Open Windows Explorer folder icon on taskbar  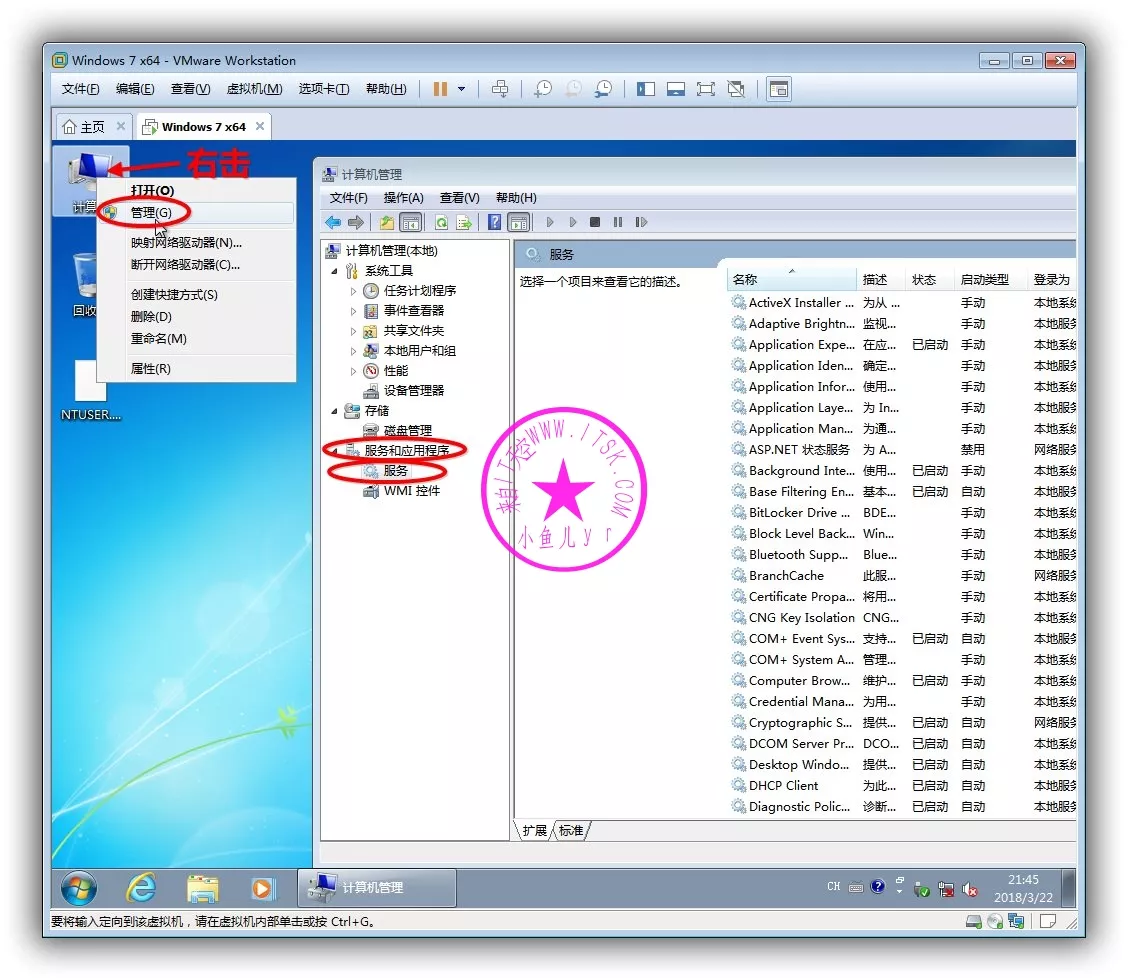202,888
